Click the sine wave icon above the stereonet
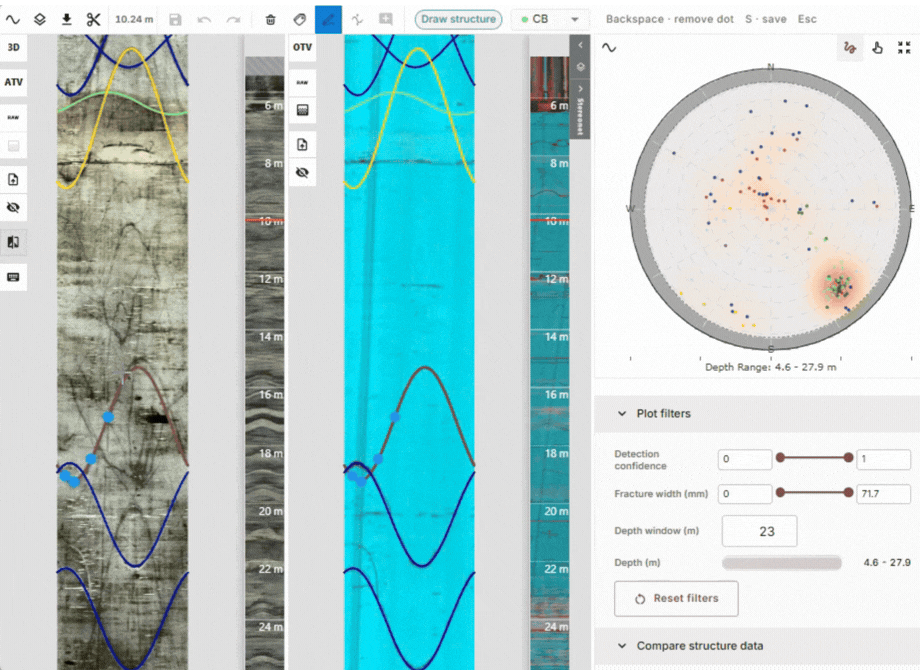Image resolution: width=920 pixels, height=670 pixels. [609, 48]
